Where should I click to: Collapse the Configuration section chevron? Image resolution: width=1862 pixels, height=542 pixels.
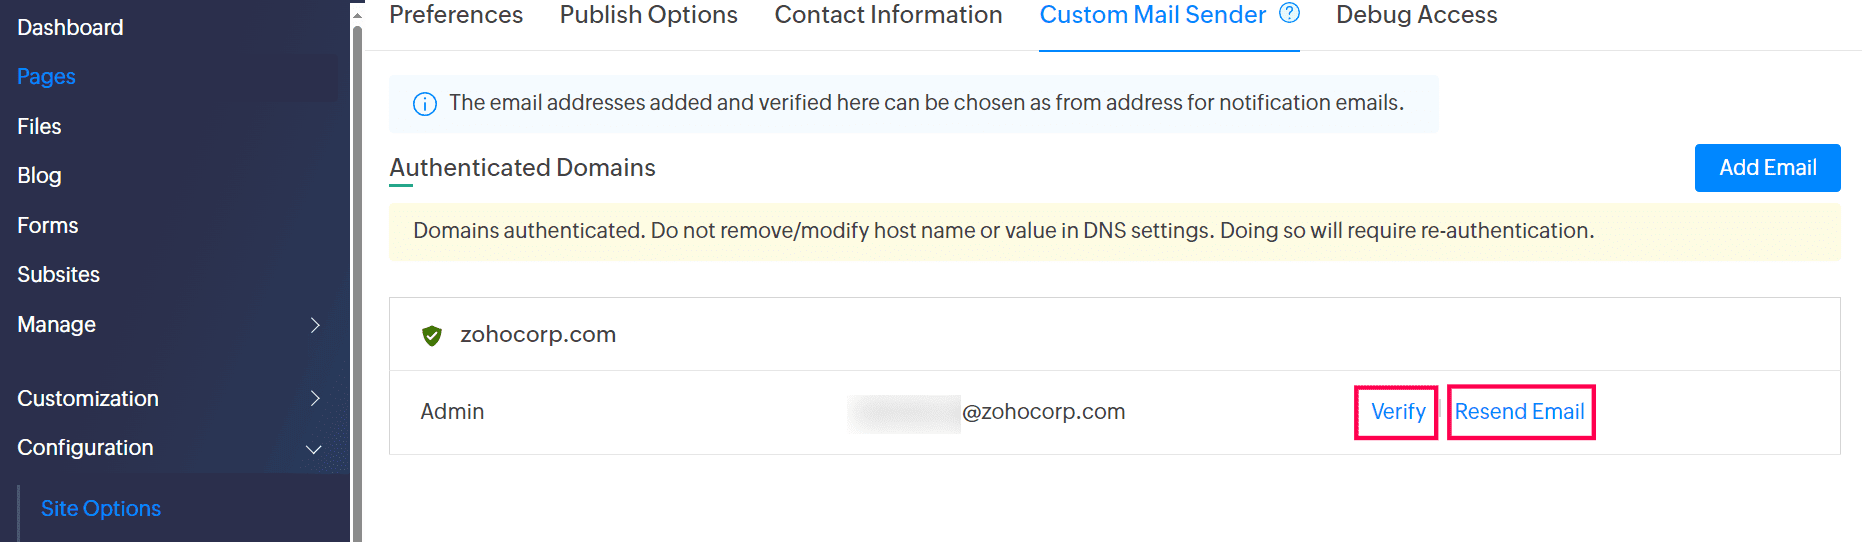pos(313,449)
